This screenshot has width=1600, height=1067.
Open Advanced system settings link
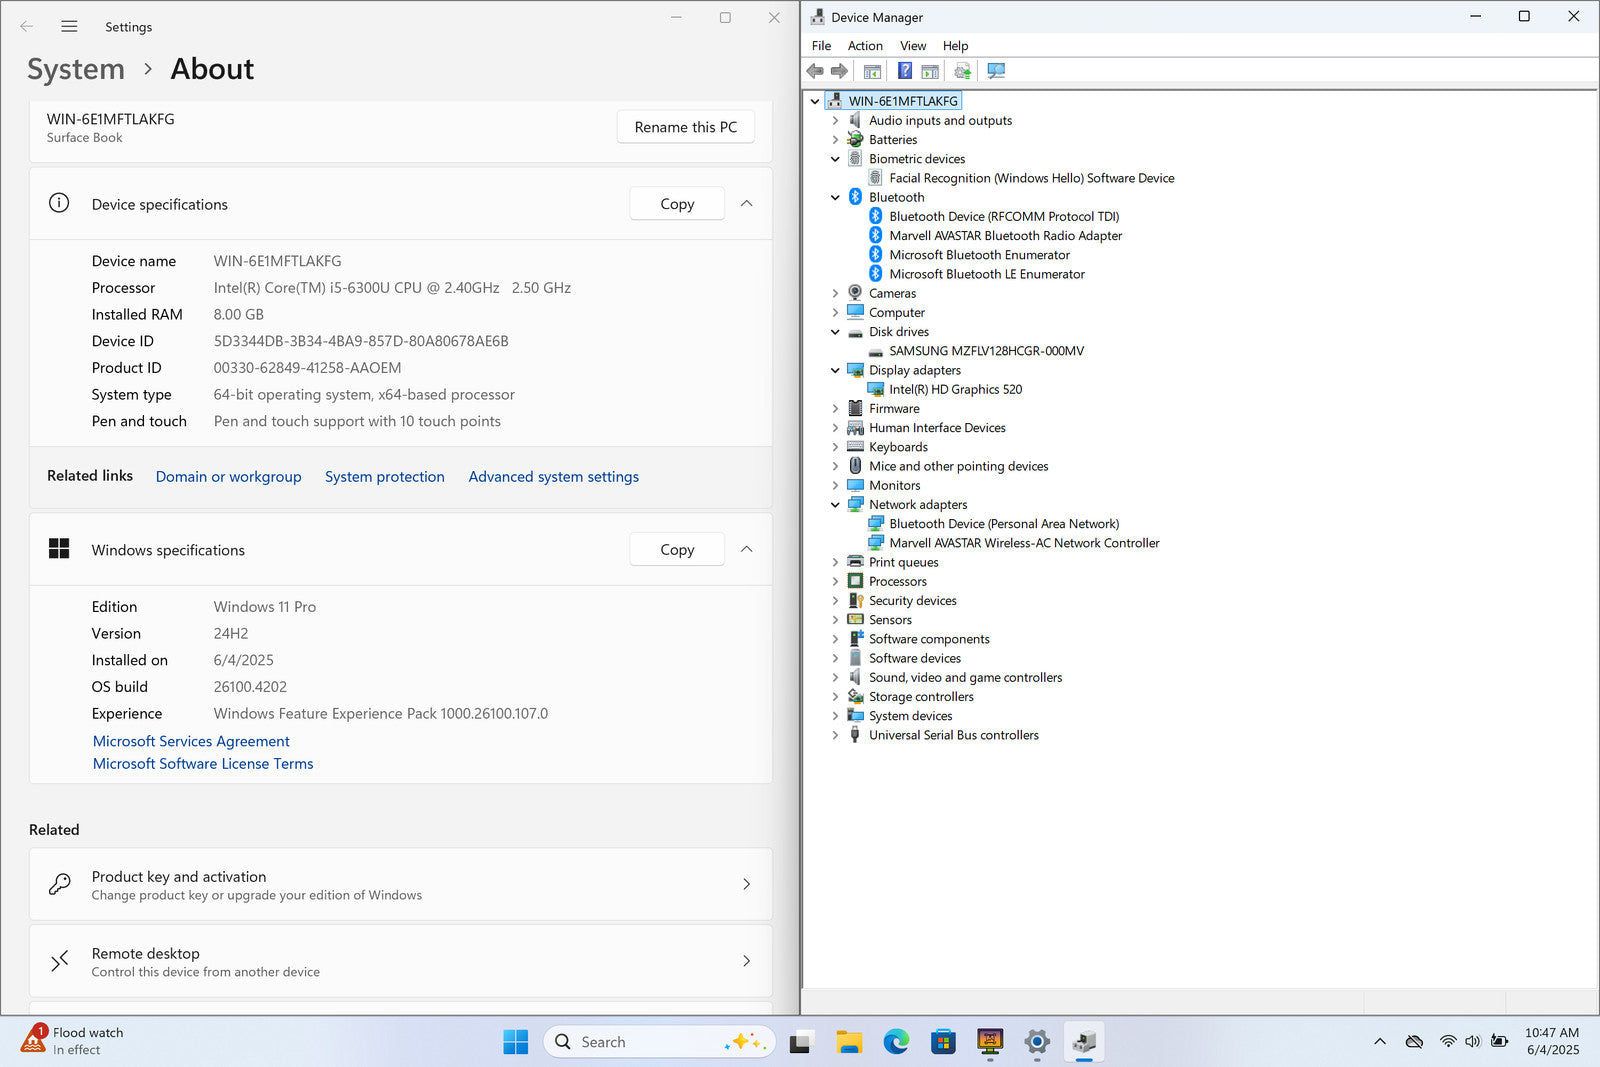[x=554, y=477]
